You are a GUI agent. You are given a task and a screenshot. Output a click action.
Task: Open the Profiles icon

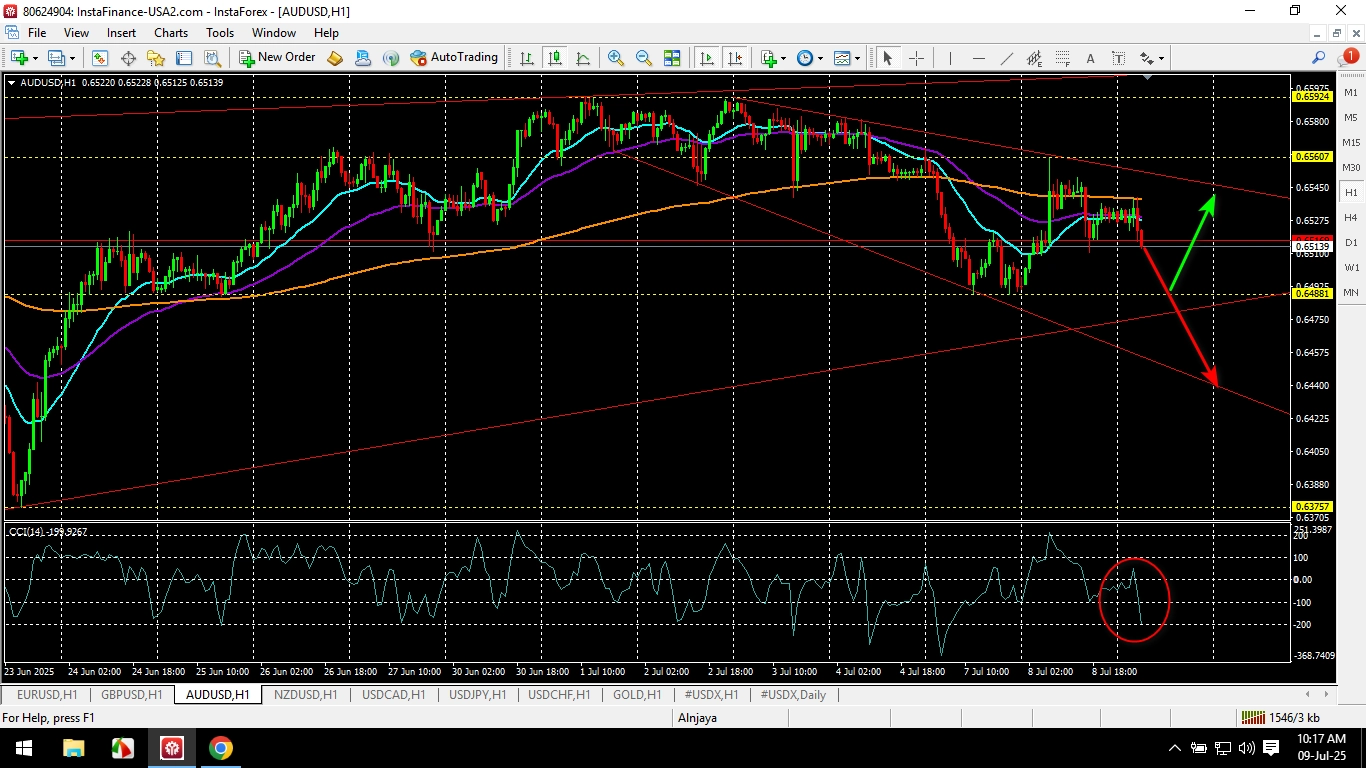56,58
